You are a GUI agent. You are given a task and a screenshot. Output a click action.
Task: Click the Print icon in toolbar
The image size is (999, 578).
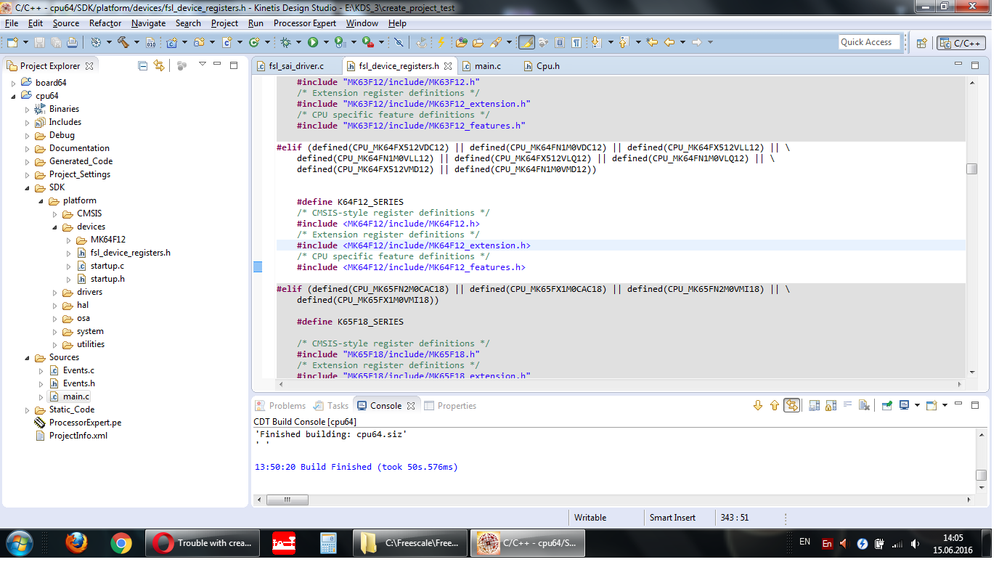(x=73, y=42)
